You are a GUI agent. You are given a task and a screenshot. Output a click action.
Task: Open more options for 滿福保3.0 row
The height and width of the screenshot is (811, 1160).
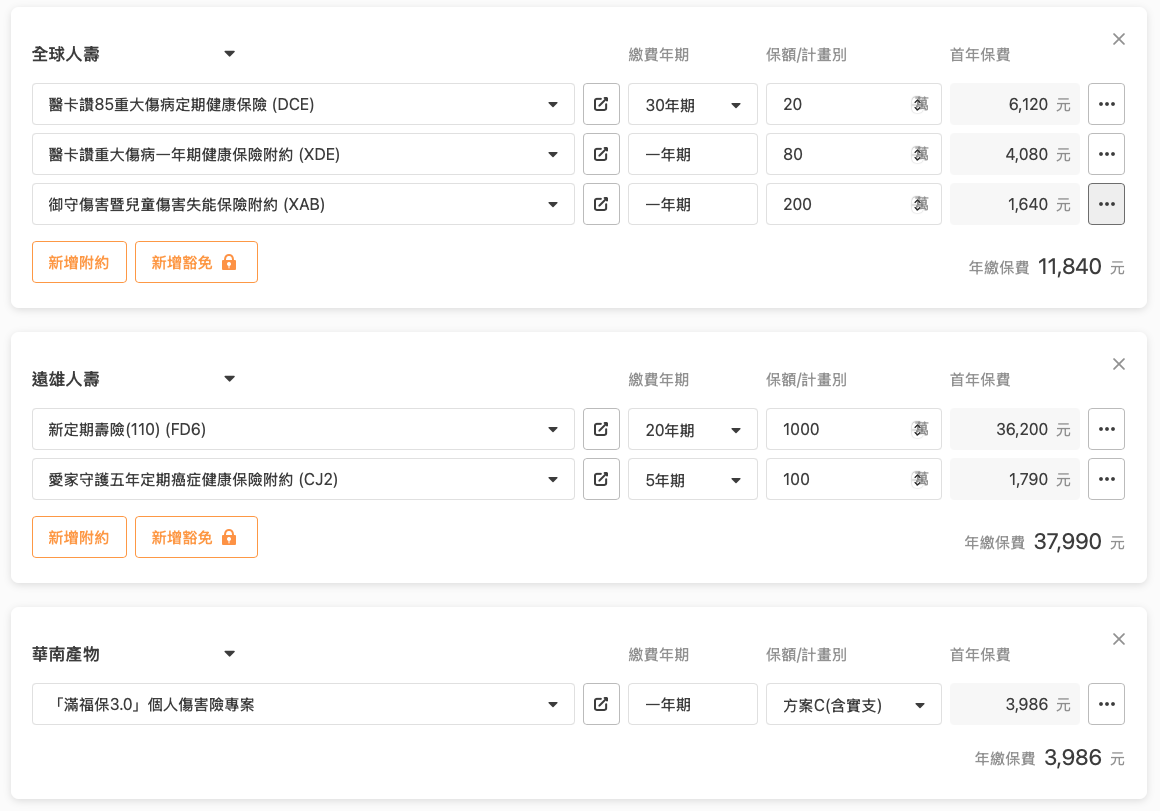coord(1106,704)
